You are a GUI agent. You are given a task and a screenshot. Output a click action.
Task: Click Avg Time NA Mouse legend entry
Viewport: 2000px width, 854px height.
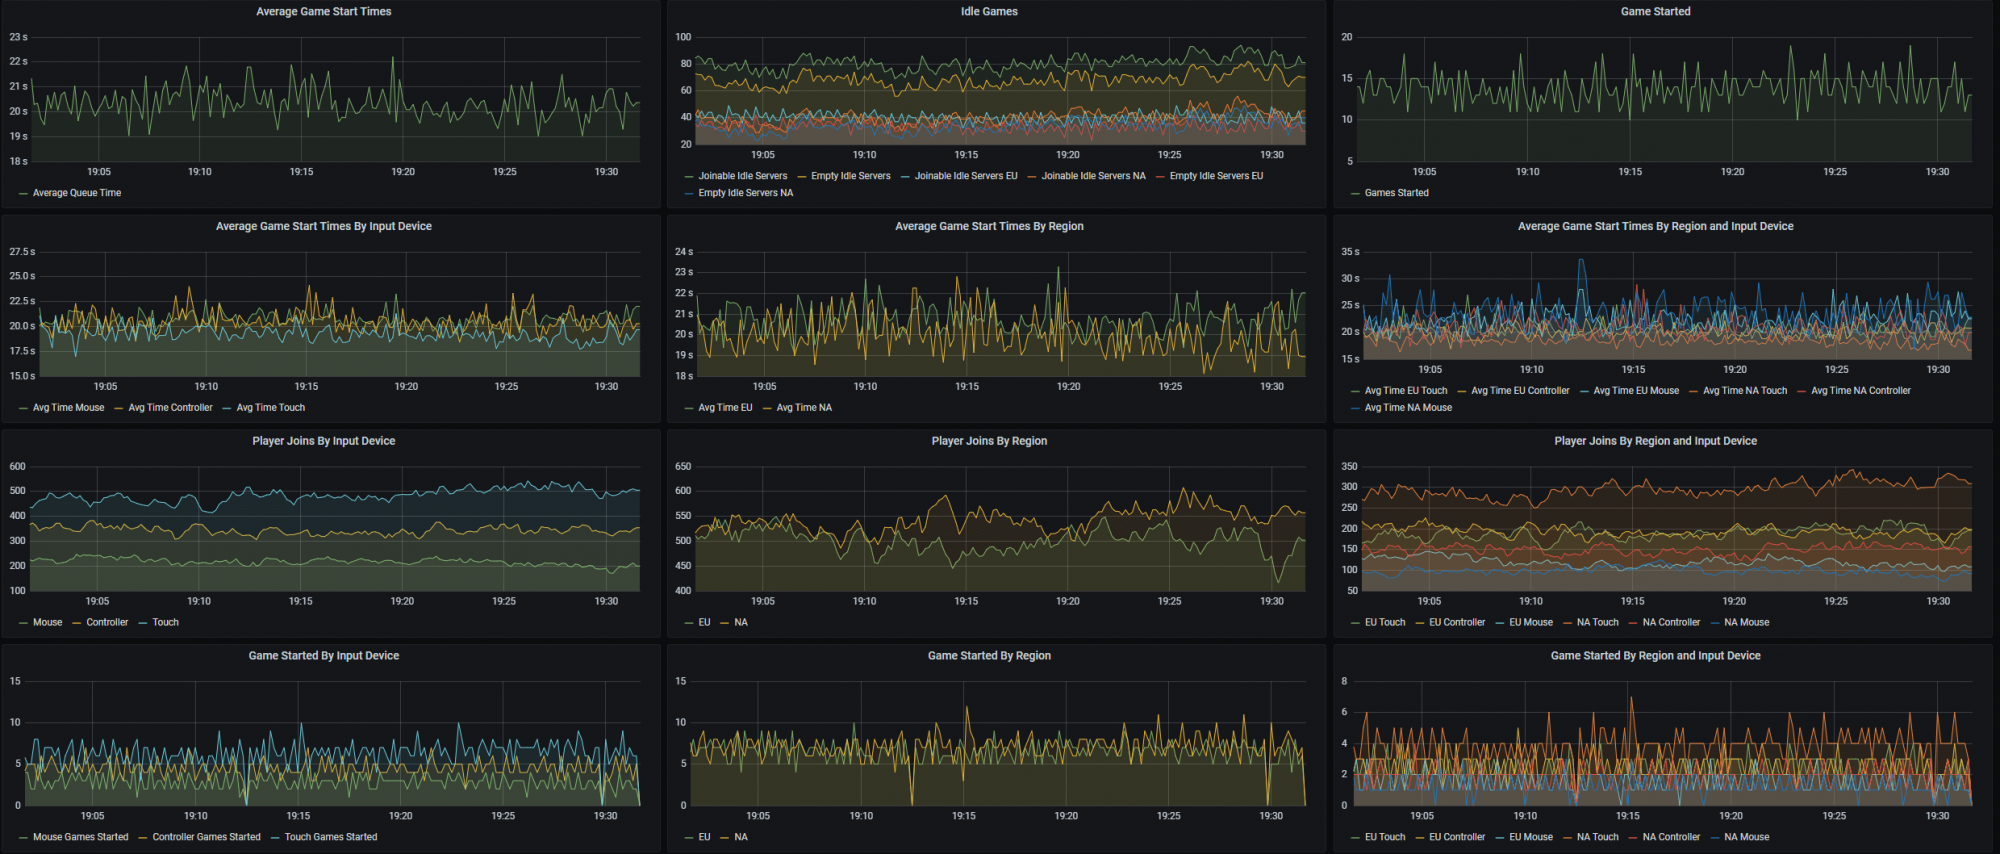coord(1408,408)
